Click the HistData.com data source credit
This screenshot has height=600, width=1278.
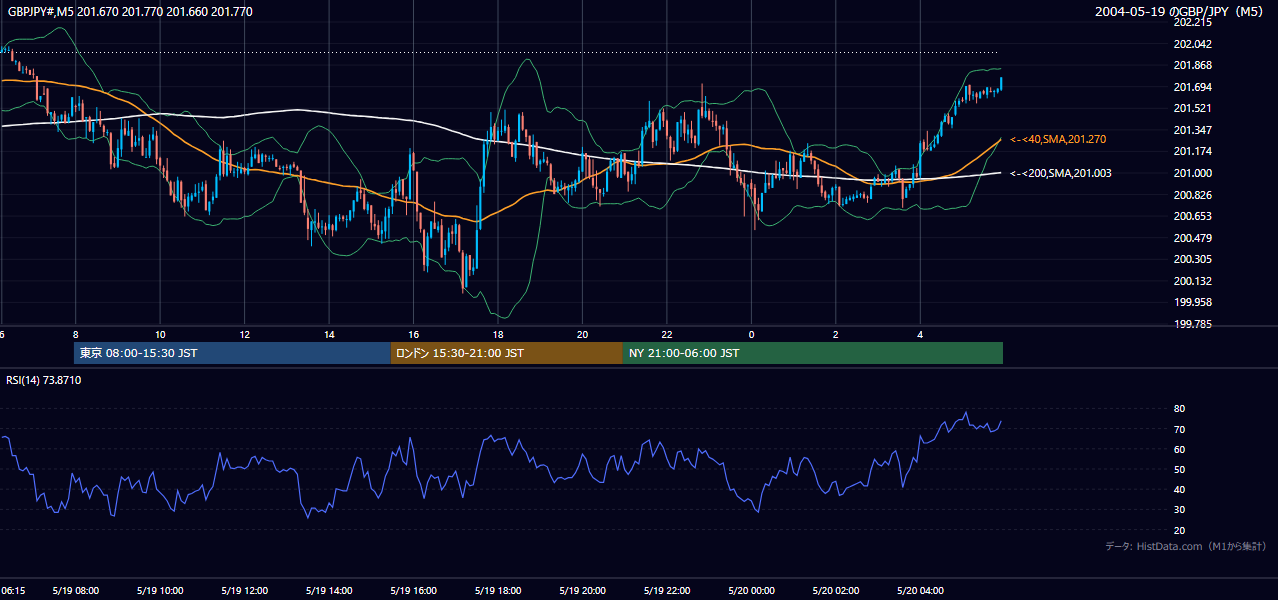[x=1186, y=546]
